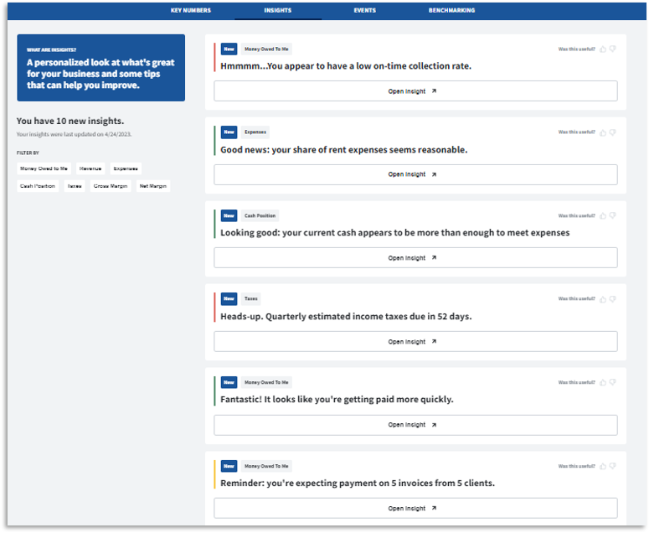This screenshot has width=649, height=533.
Task: Filter insights by Gross Margin
Action: point(111,186)
